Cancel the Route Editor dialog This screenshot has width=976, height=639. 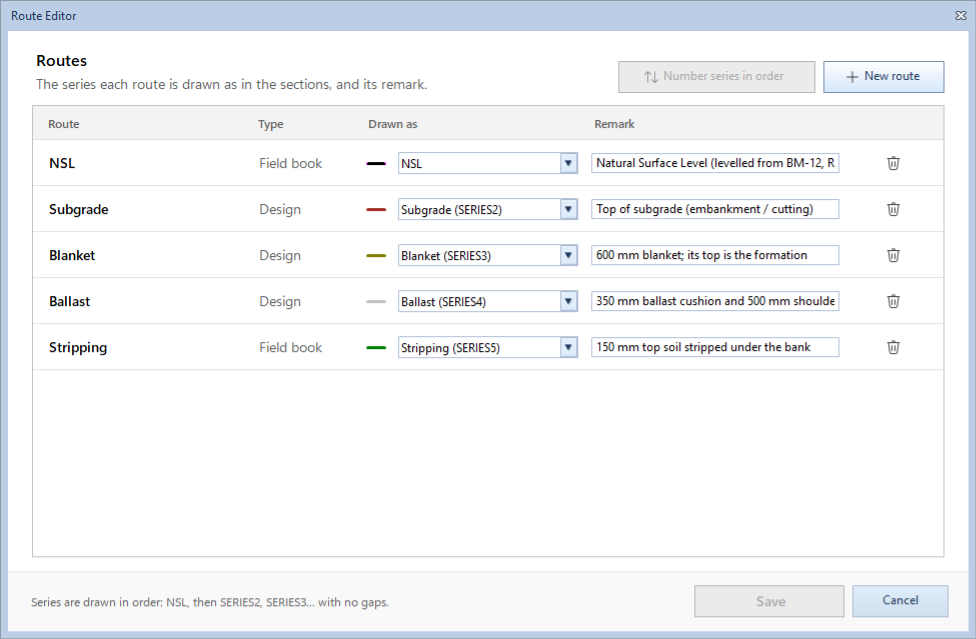pos(900,601)
